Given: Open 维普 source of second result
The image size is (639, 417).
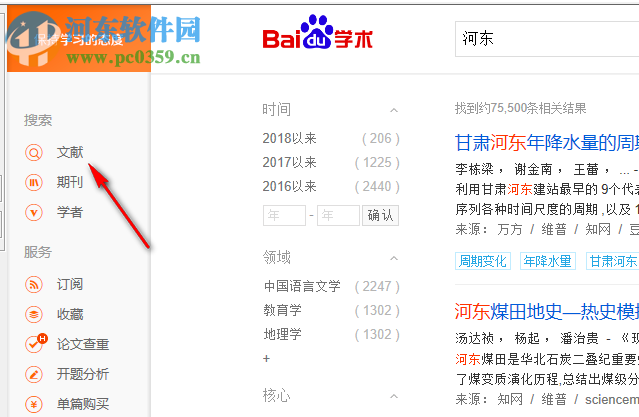Looking at the screenshot, I should [554, 399].
